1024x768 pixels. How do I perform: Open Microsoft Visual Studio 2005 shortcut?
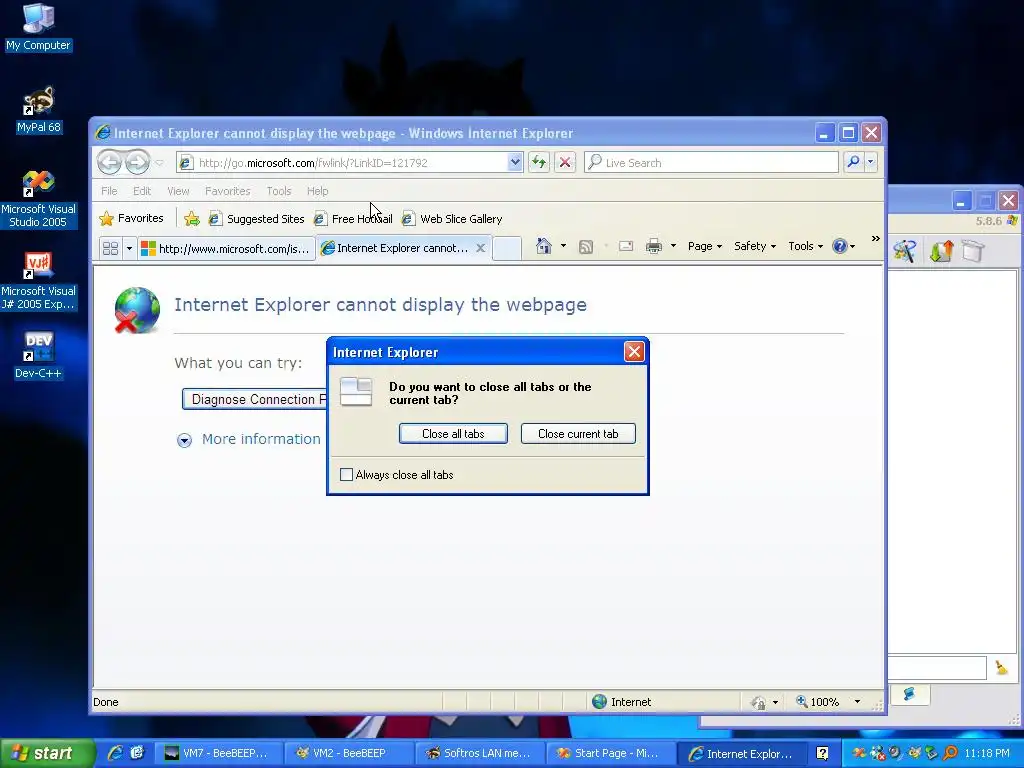(38, 199)
